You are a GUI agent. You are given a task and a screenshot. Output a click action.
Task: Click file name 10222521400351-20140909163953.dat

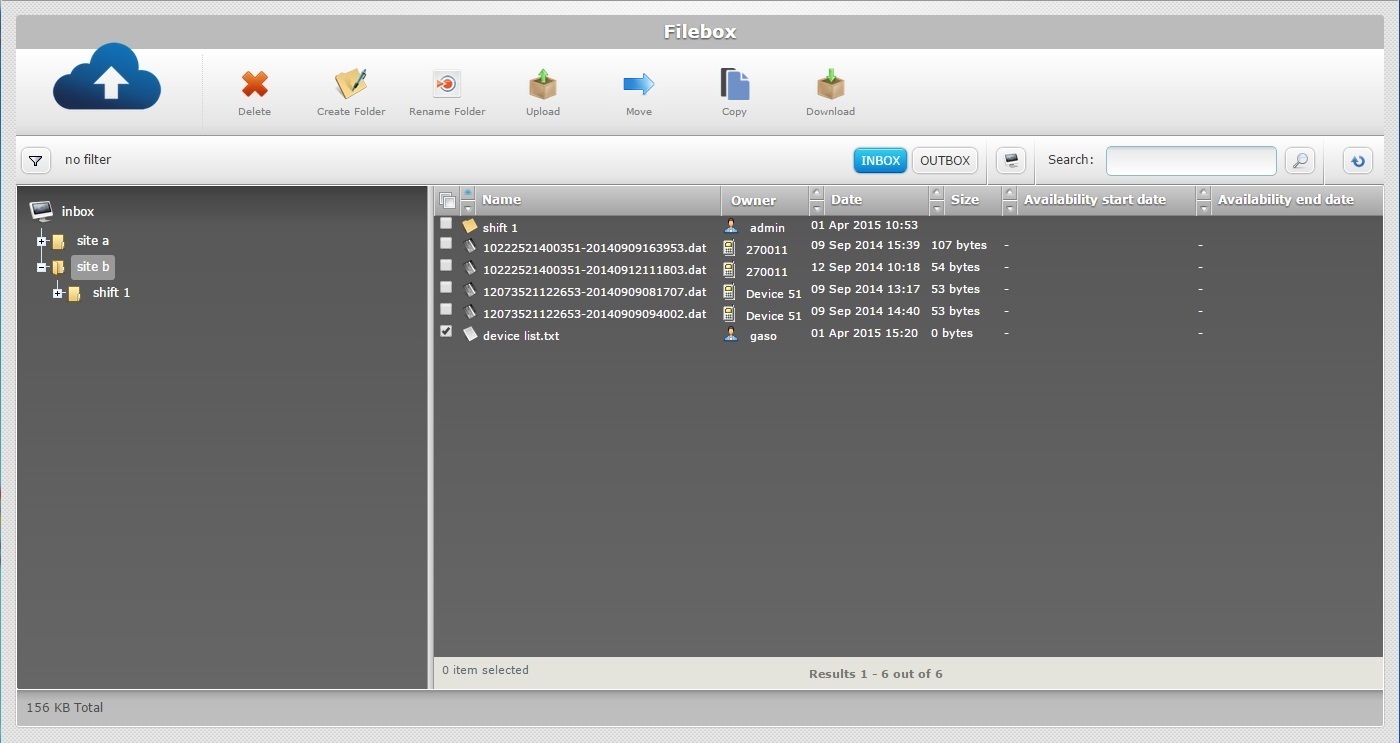[595, 248]
